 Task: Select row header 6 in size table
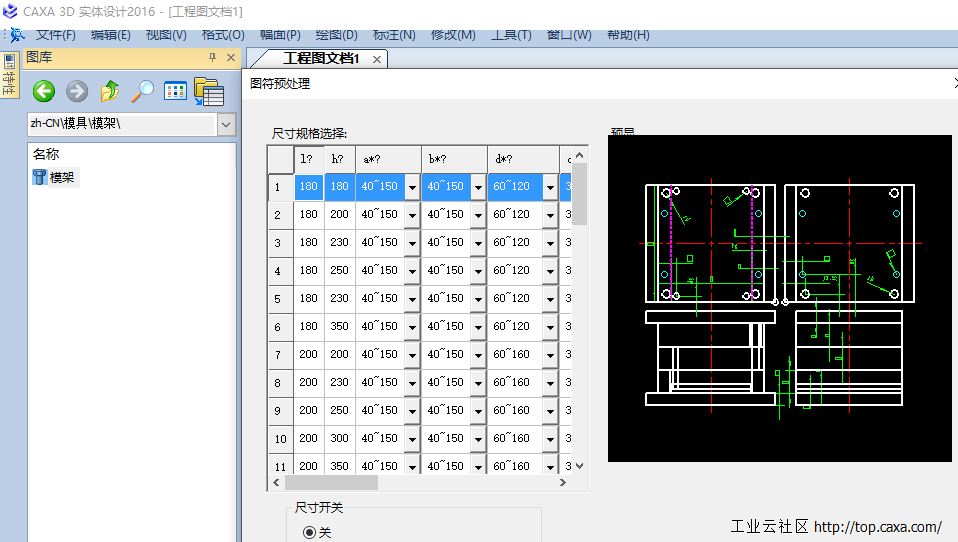pos(280,327)
